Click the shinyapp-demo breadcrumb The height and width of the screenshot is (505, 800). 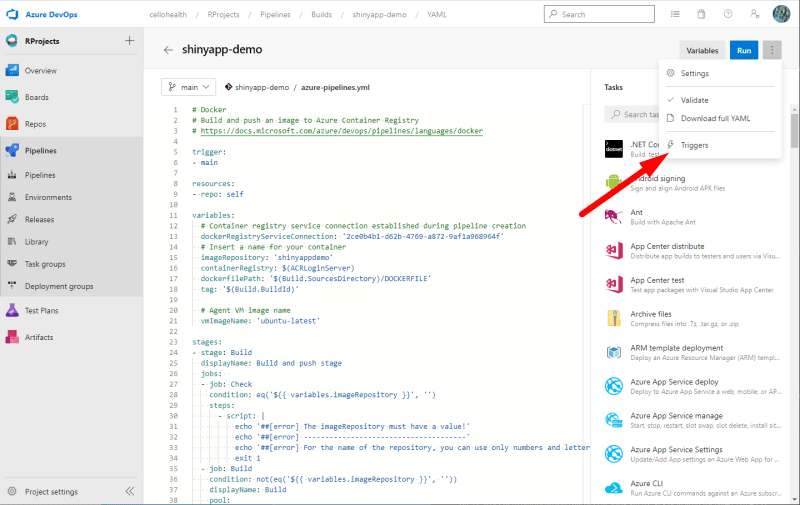tap(380, 14)
